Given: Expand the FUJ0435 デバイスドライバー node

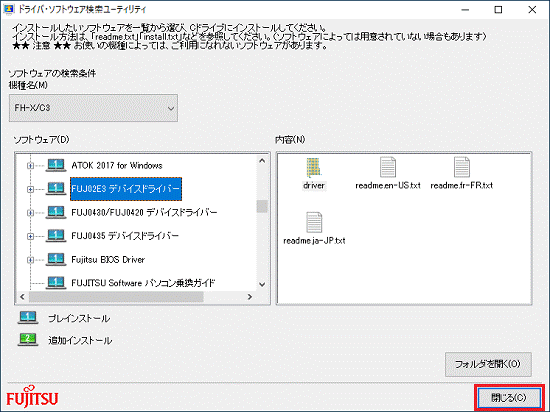Looking at the screenshot, I should click(31, 236).
